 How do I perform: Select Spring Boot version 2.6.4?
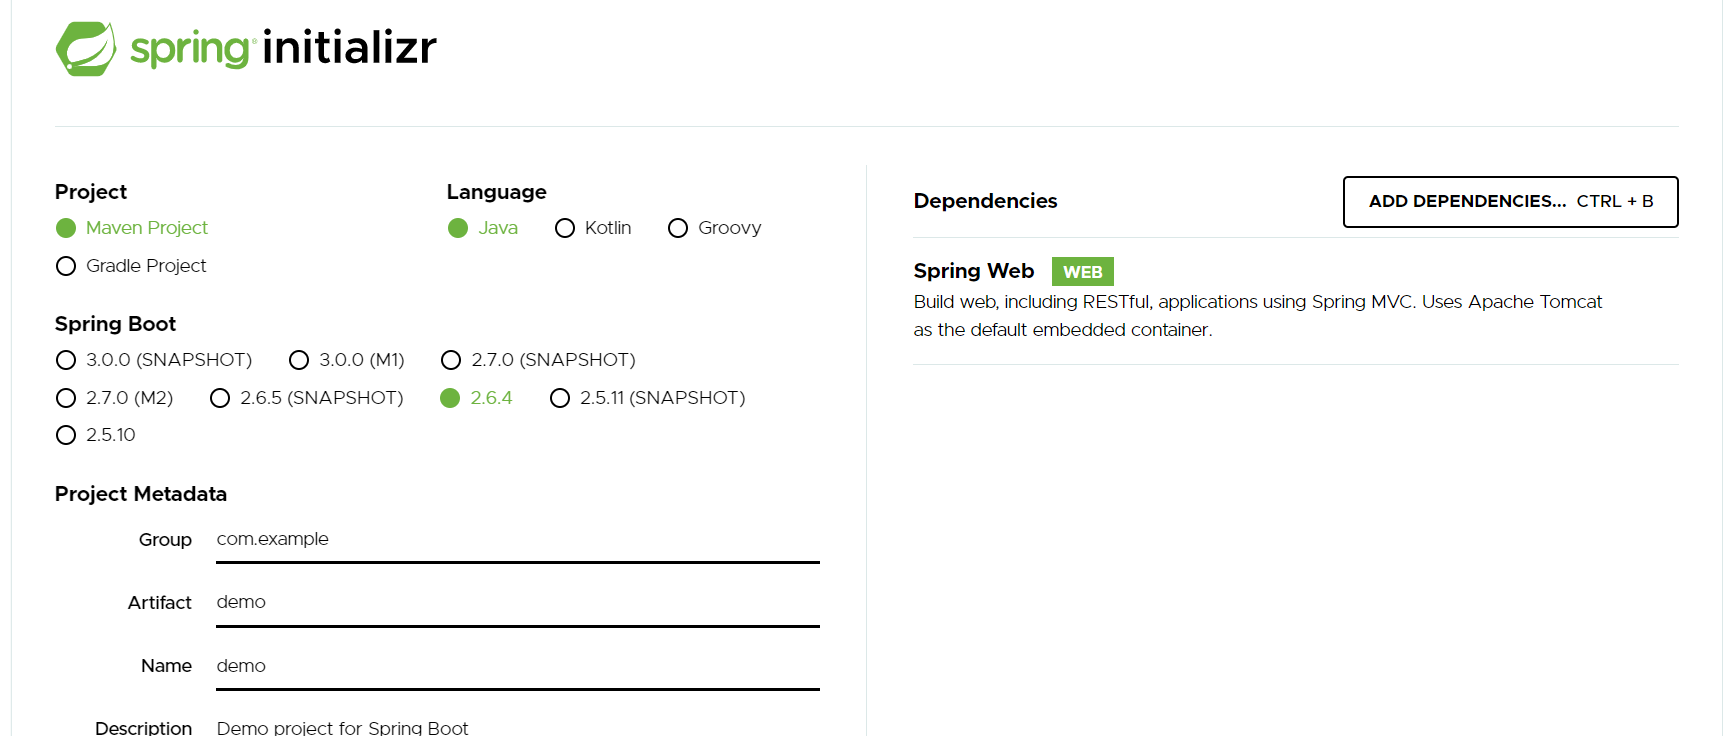(x=450, y=398)
